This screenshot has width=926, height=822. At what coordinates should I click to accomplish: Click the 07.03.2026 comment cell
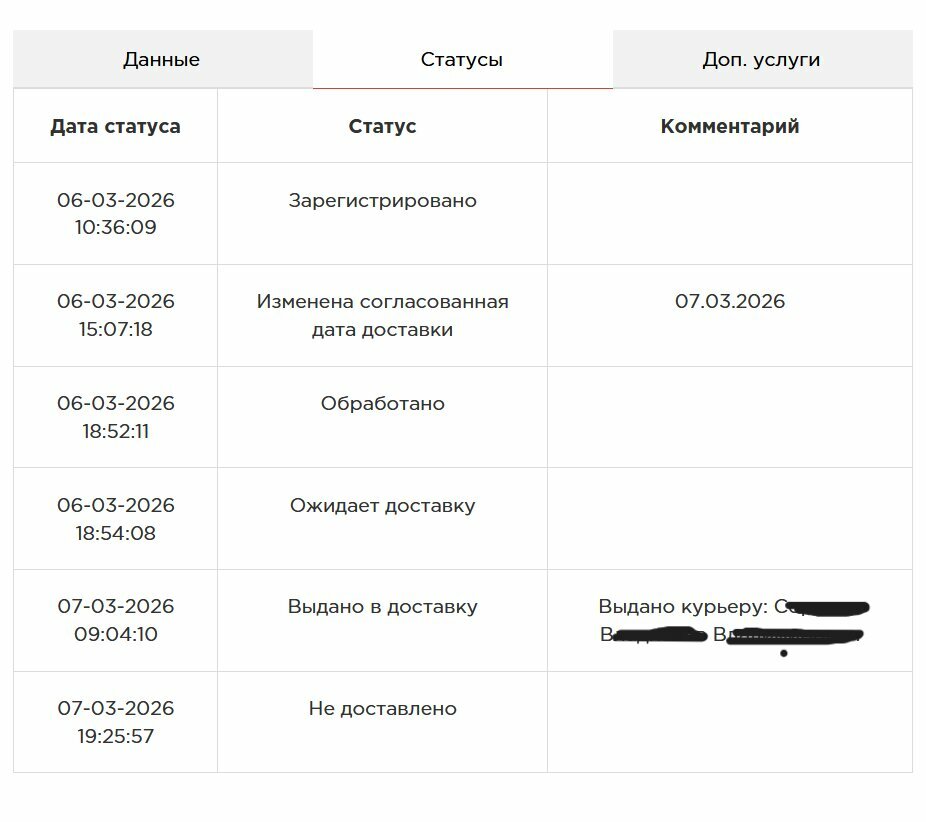(730, 302)
